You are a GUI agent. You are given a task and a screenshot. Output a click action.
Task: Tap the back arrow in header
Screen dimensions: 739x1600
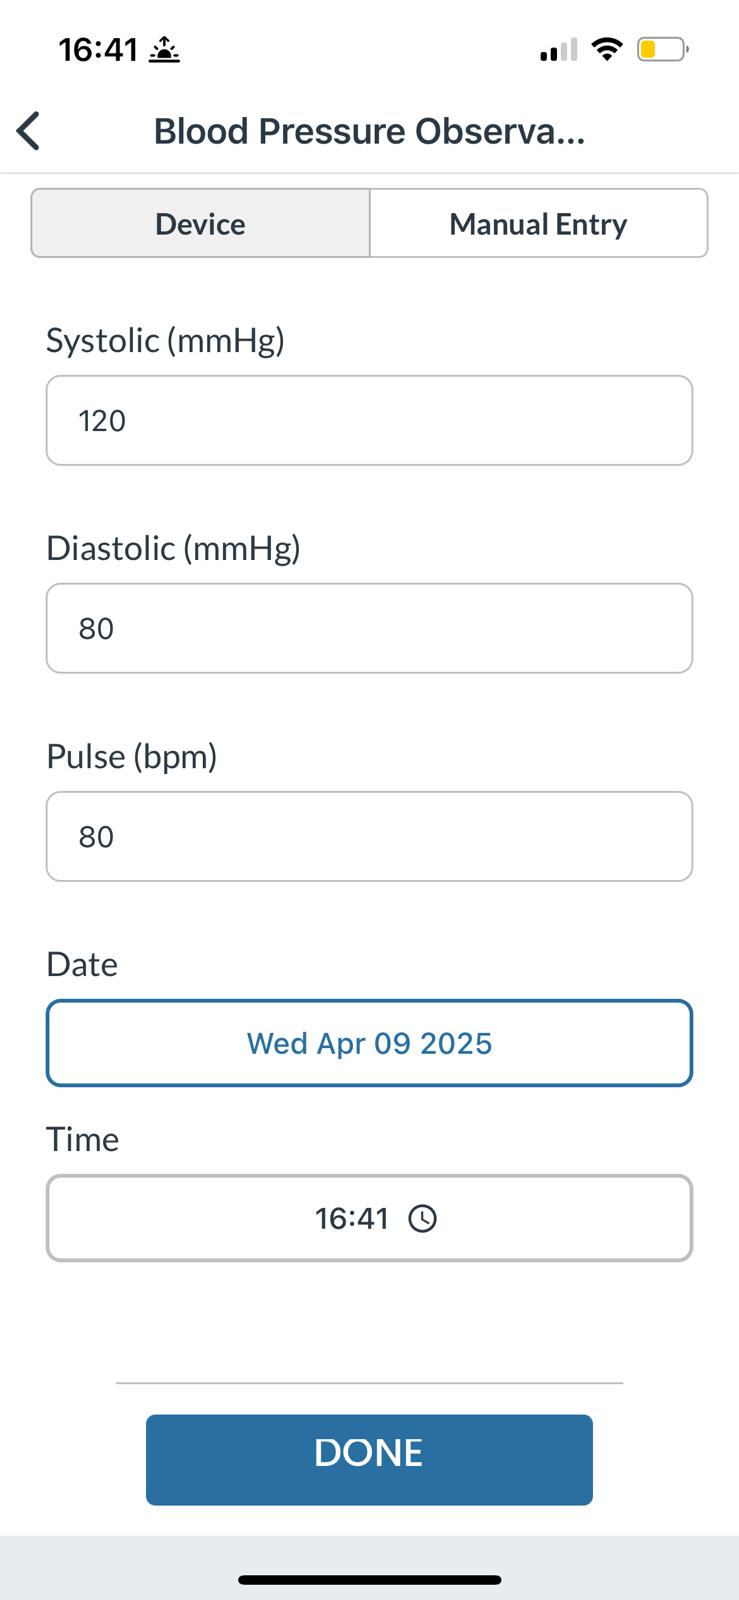pyautogui.click(x=29, y=131)
